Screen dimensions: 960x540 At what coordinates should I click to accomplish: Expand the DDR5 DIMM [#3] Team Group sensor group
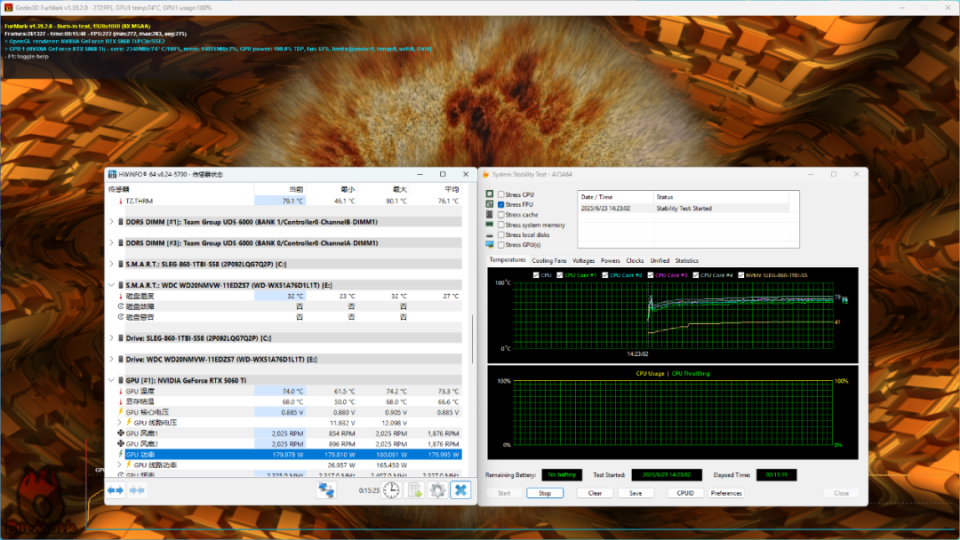pyautogui.click(x=111, y=243)
